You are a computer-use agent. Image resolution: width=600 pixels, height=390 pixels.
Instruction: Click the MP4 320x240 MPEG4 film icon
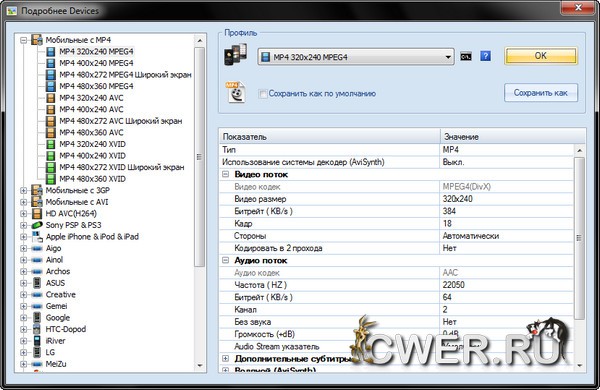(x=51, y=52)
